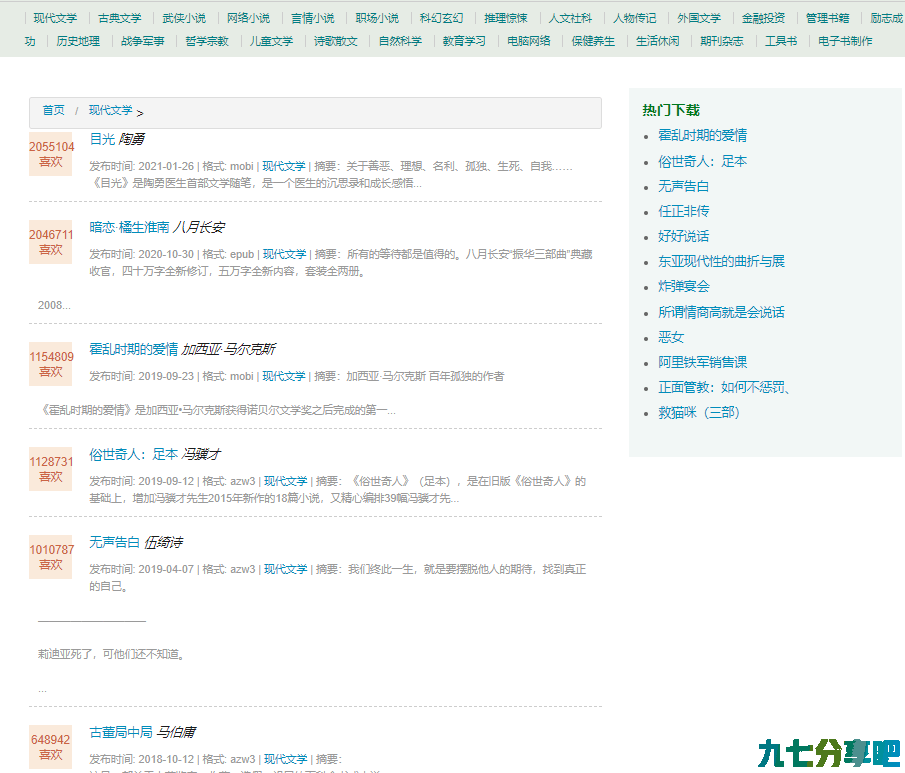Open the book title 目光
905x773 pixels.
[x=103, y=139]
